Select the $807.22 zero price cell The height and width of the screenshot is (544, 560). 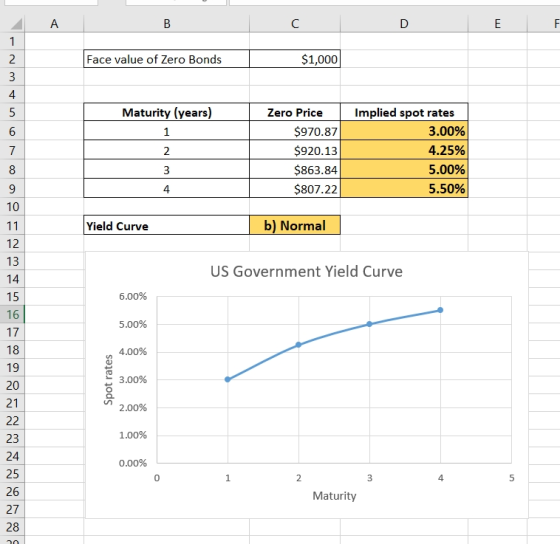pos(295,188)
